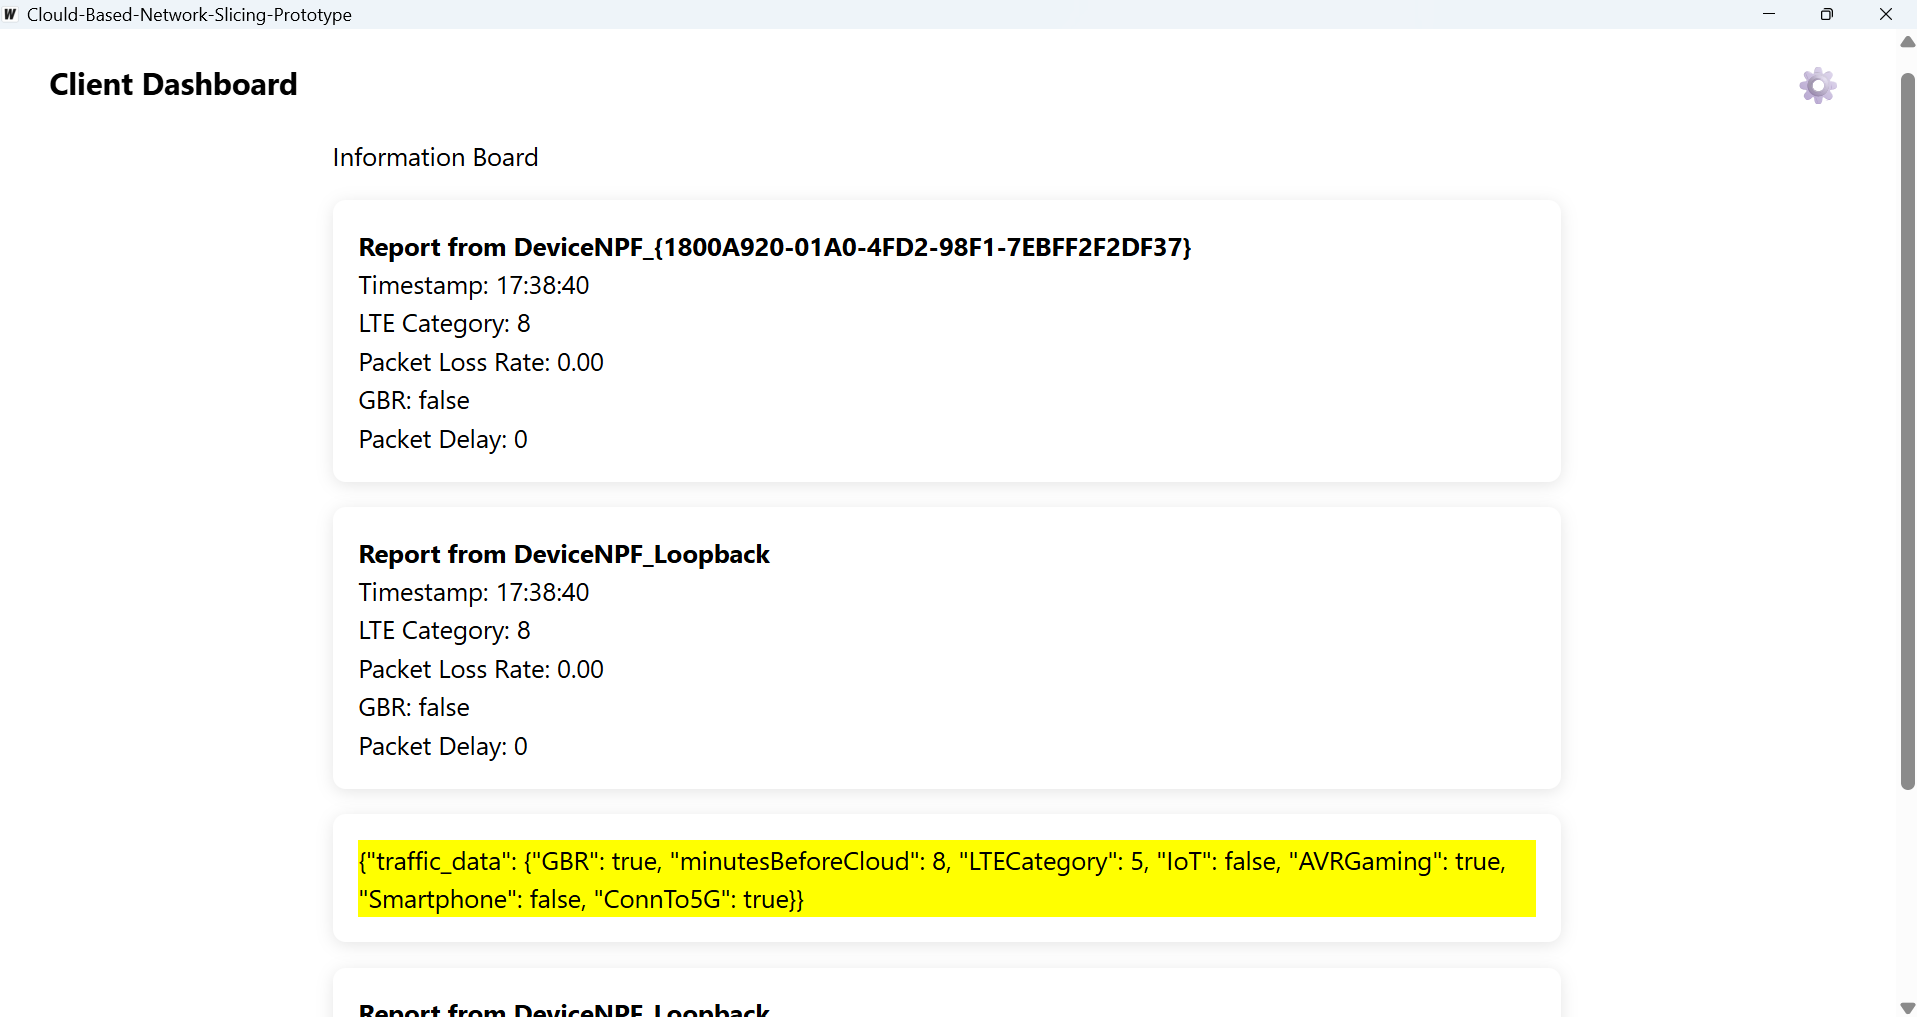Click Packet Delay: 0 in Loopback report
This screenshot has width=1917, height=1017.
443,747
